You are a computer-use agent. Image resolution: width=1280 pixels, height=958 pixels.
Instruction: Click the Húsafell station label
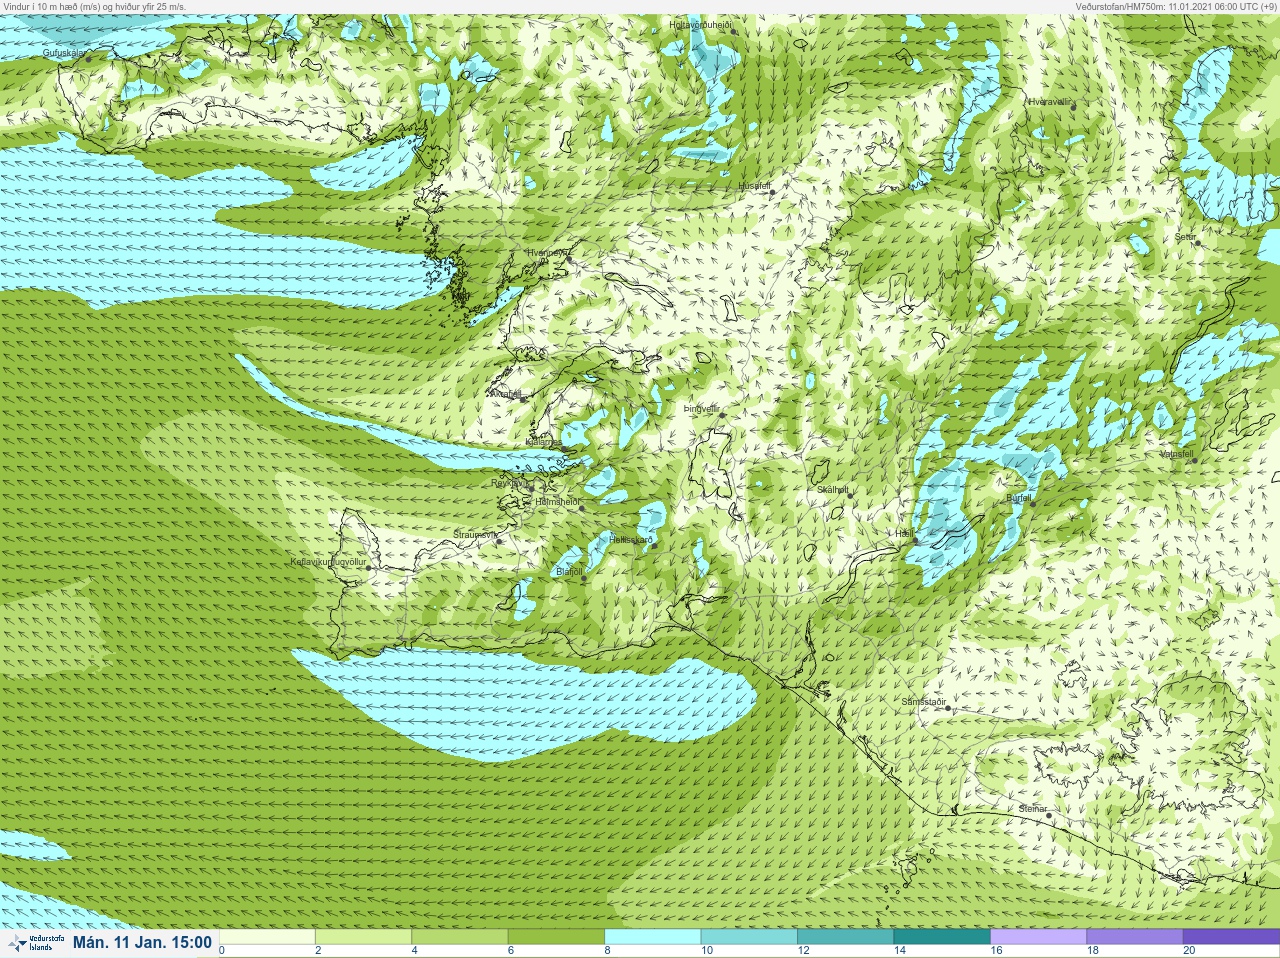(x=754, y=186)
